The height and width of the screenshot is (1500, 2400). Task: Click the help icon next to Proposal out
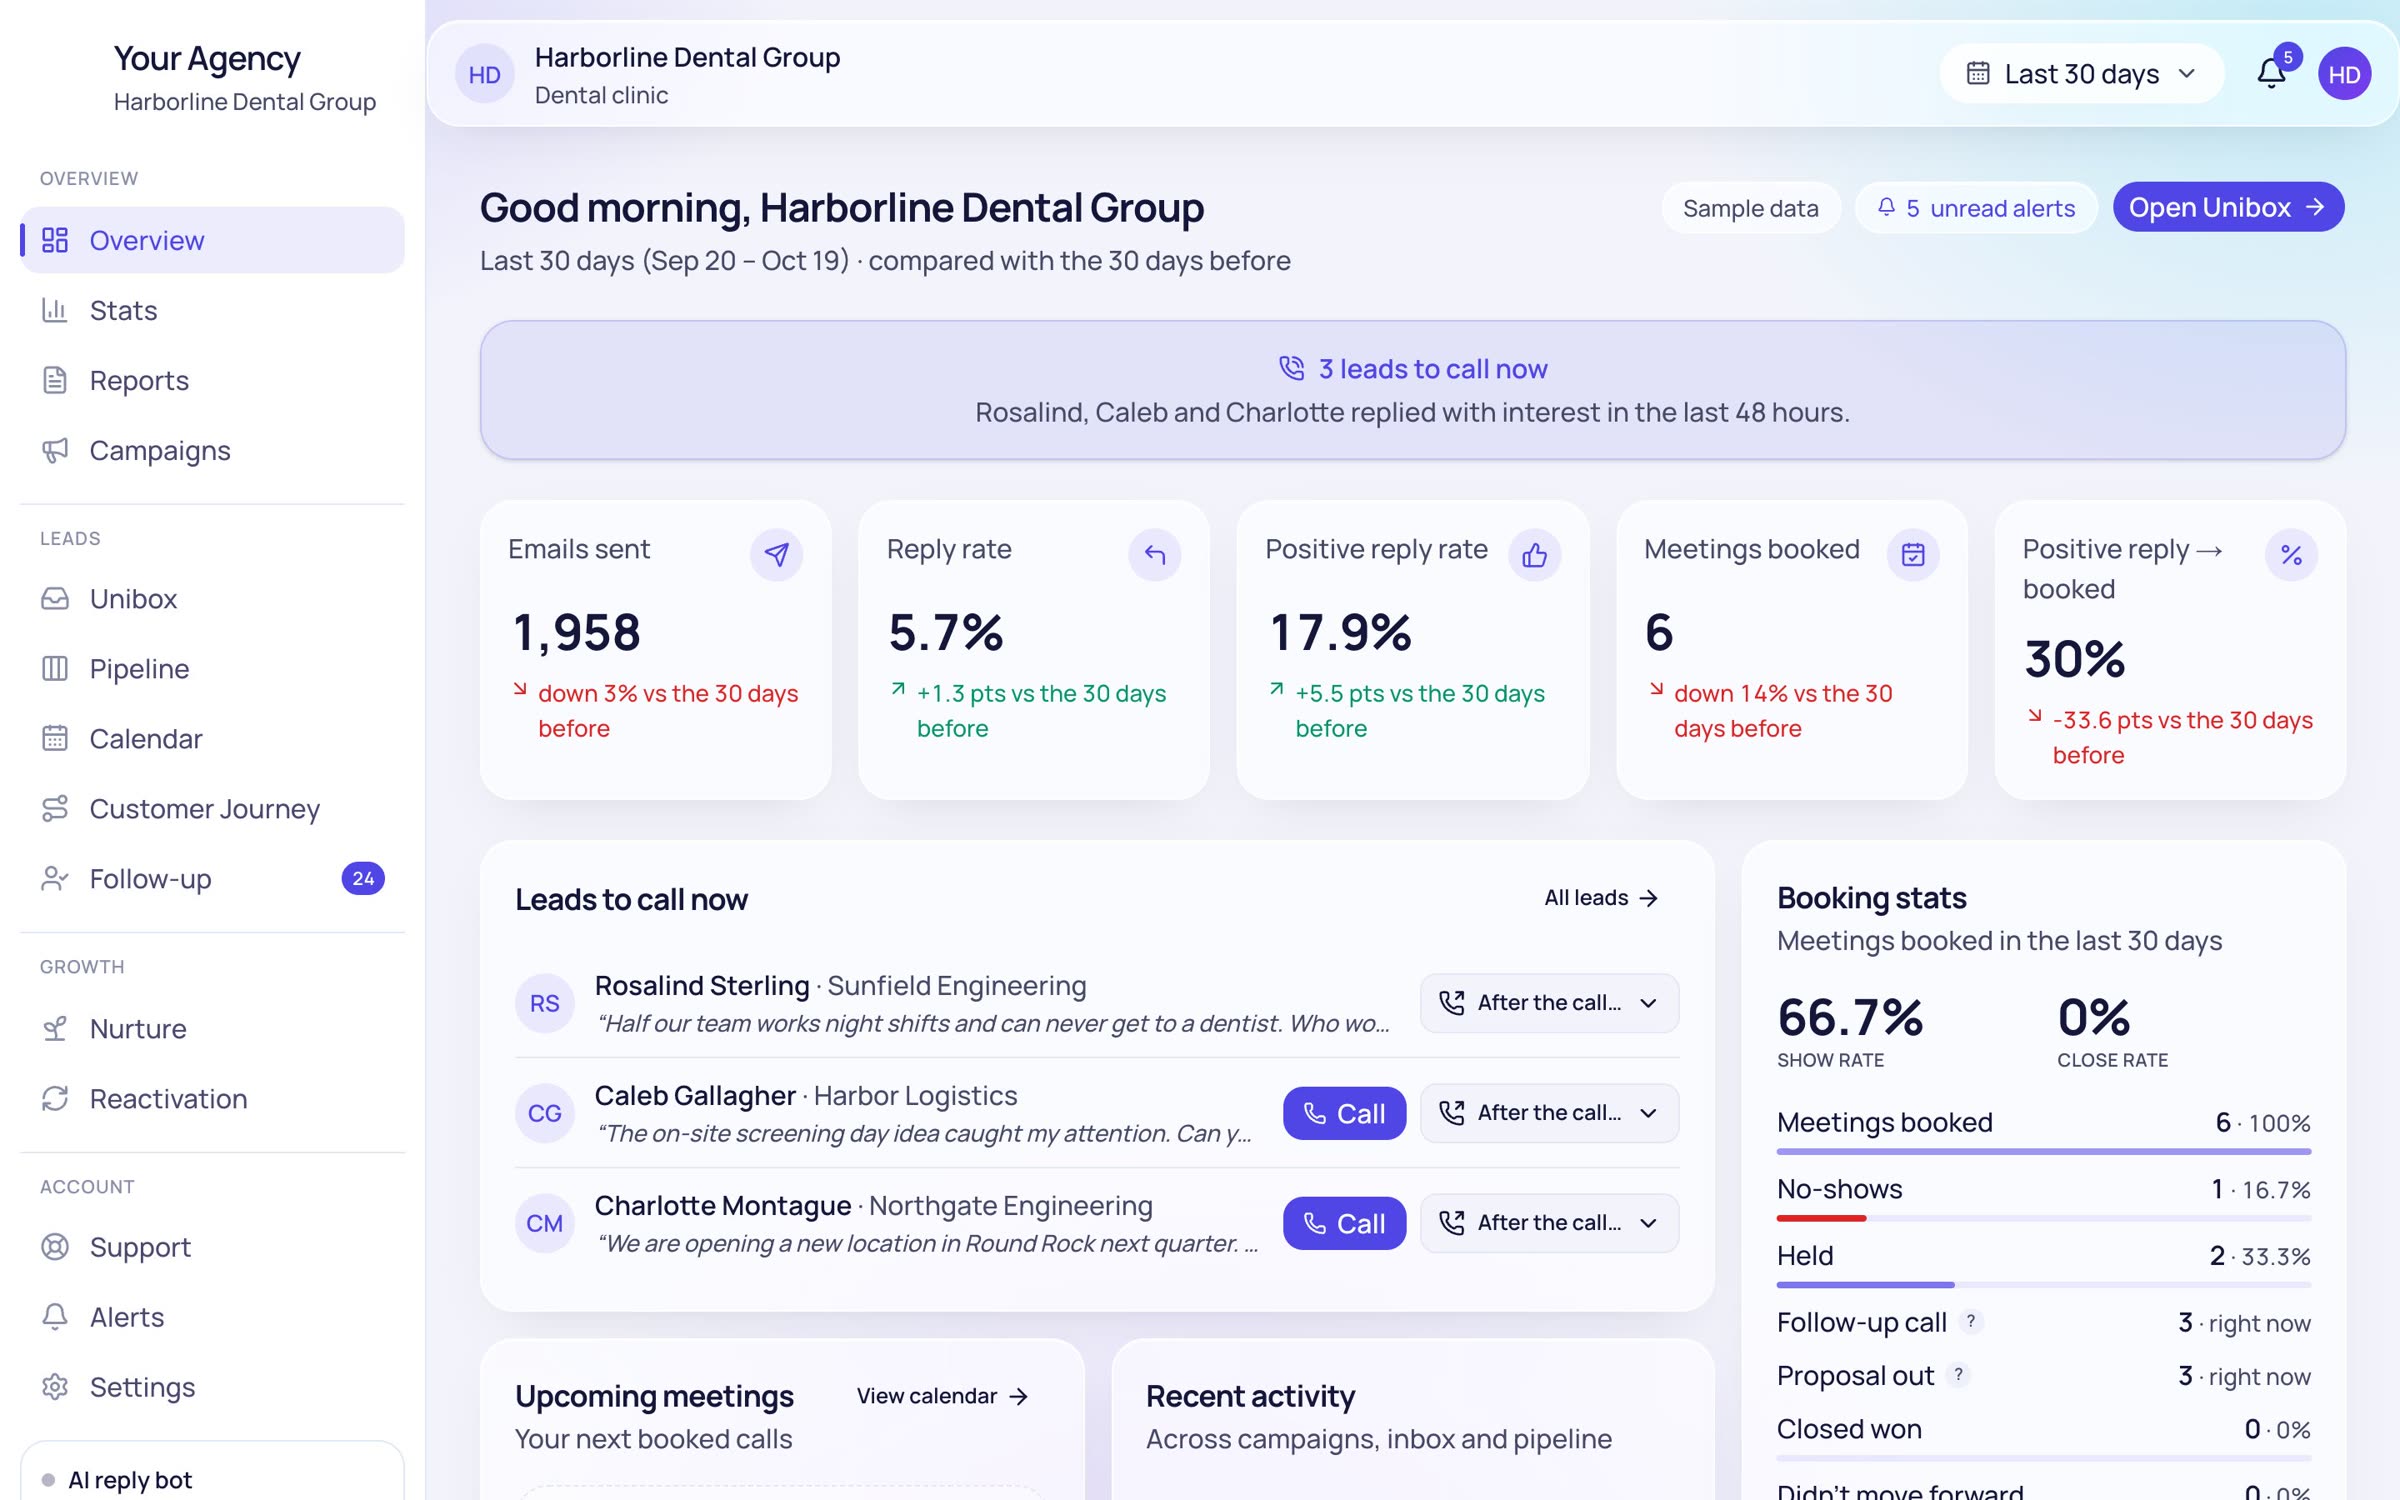click(1958, 1374)
